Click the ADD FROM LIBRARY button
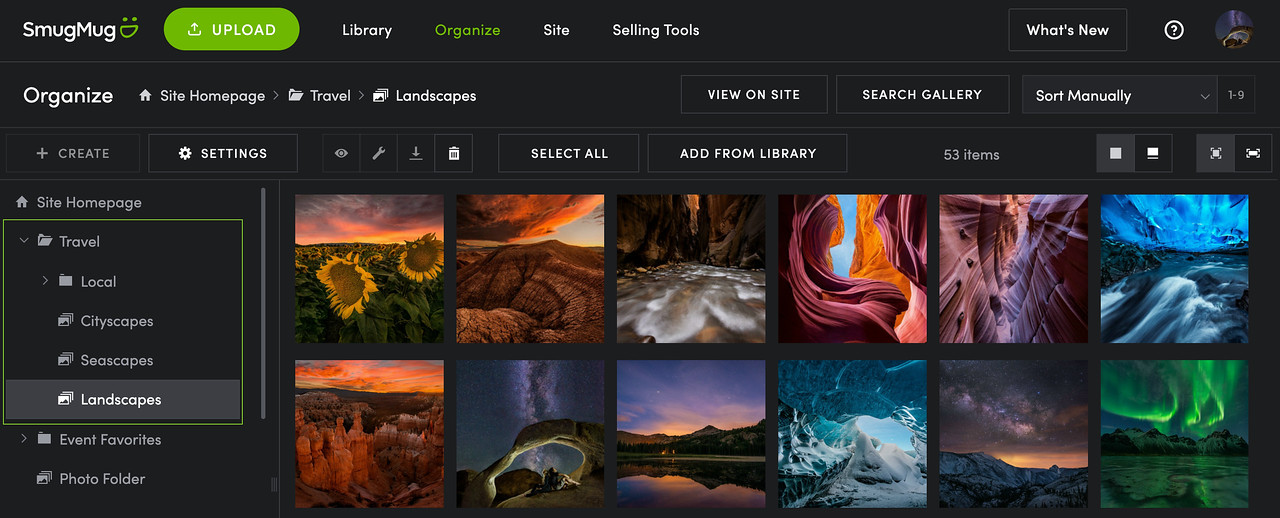 [748, 153]
